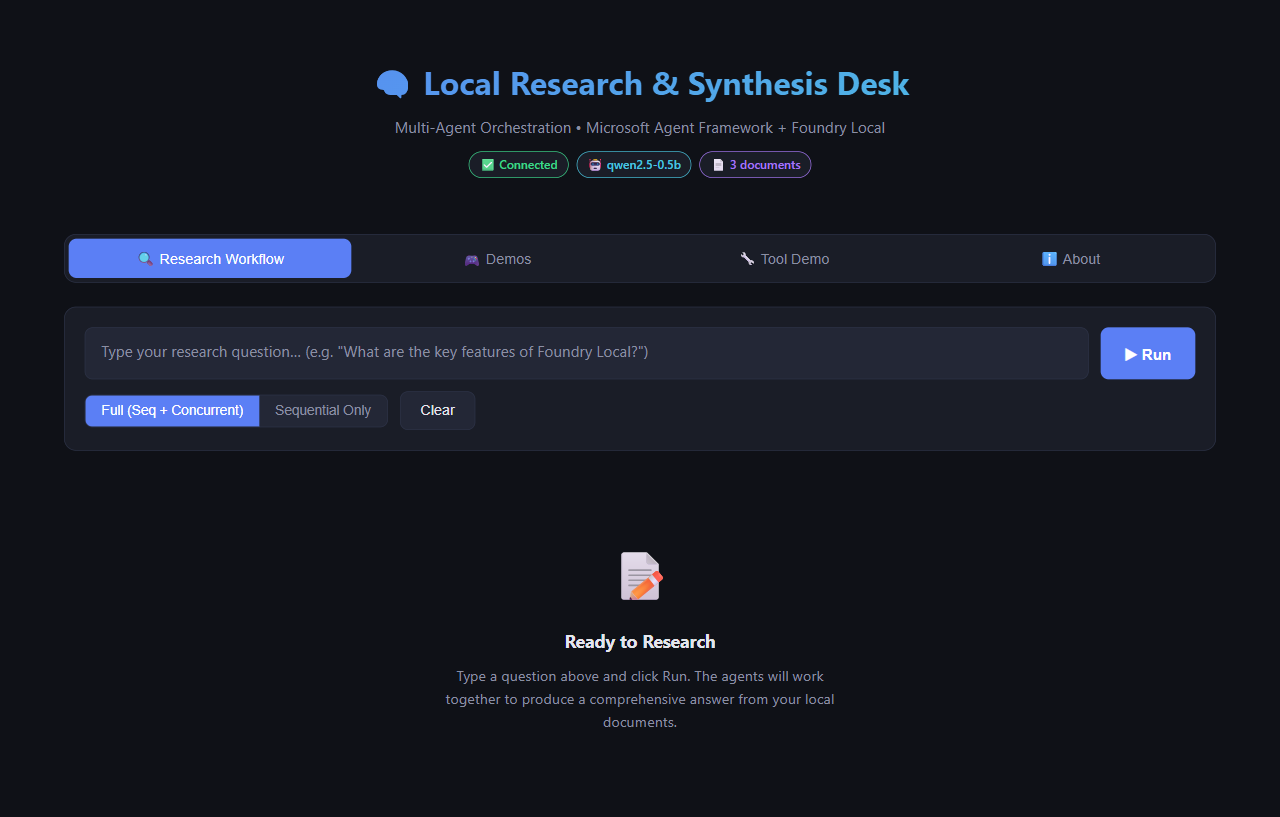This screenshot has height=817, width=1280.
Task: Click the qwen2.5-0.5b model badge text
Action: tap(643, 165)
